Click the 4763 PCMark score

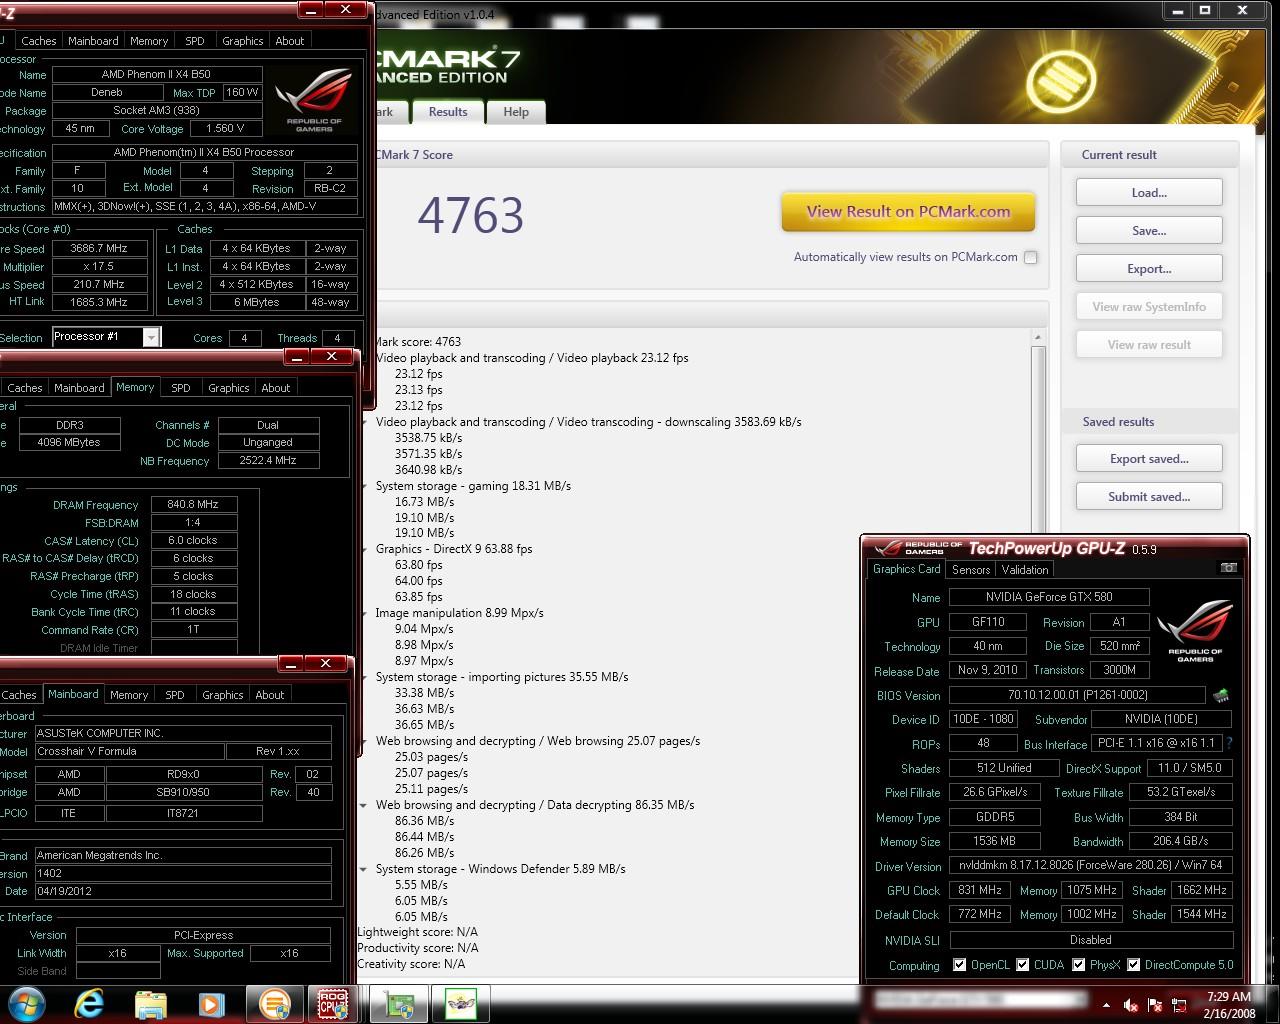(470, 215)
